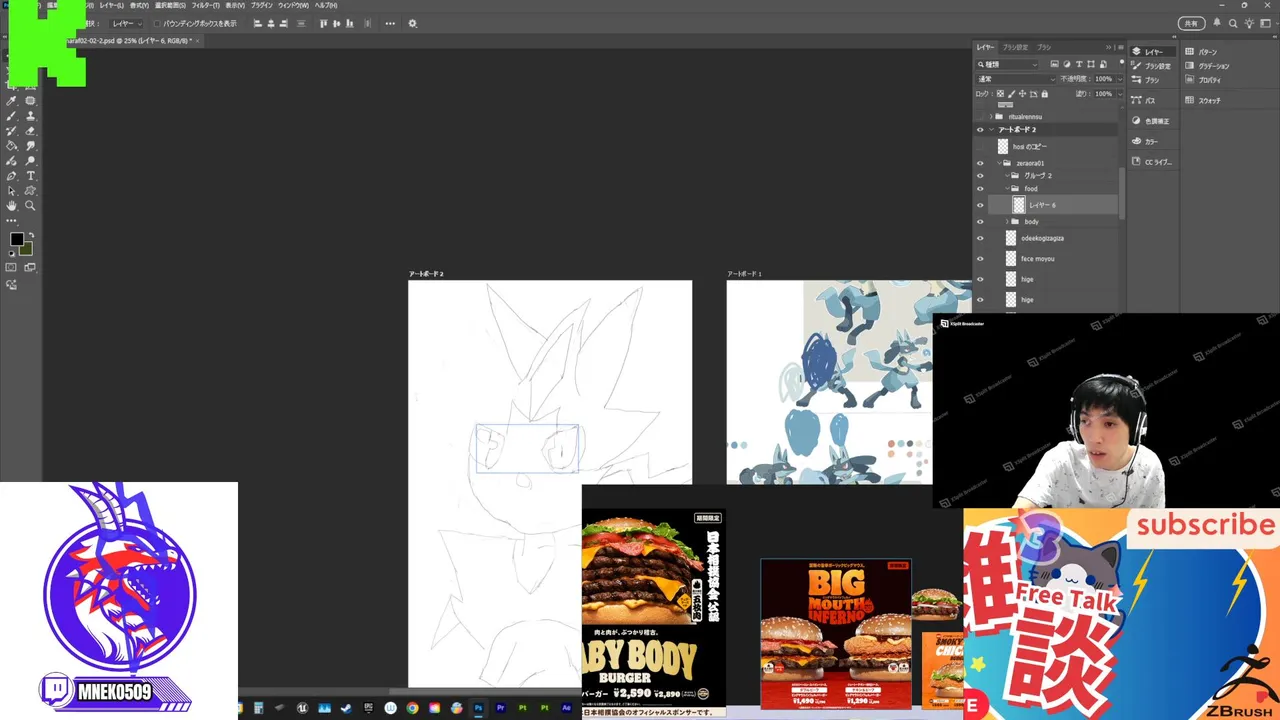Select the Zoom magnifier tool
1280x720 pixels.
coord(30,206)
